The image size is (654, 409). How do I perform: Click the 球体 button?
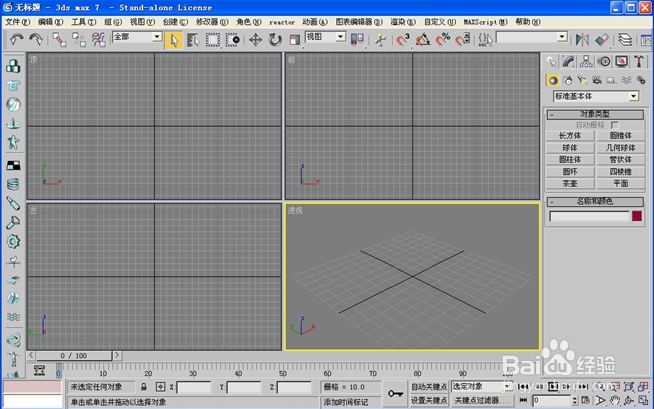click(x=570, y=148)
